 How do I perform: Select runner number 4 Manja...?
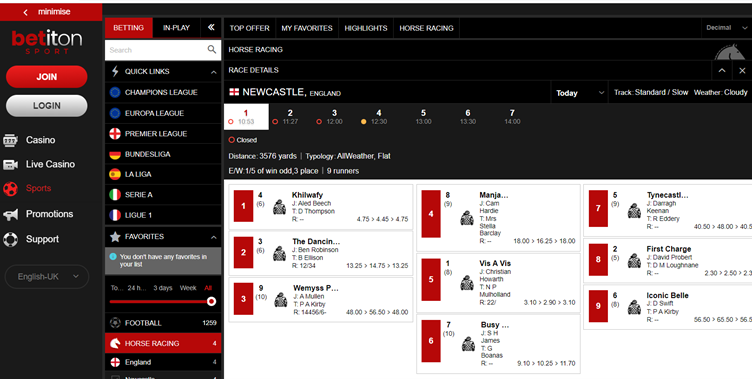coord(431,214)
